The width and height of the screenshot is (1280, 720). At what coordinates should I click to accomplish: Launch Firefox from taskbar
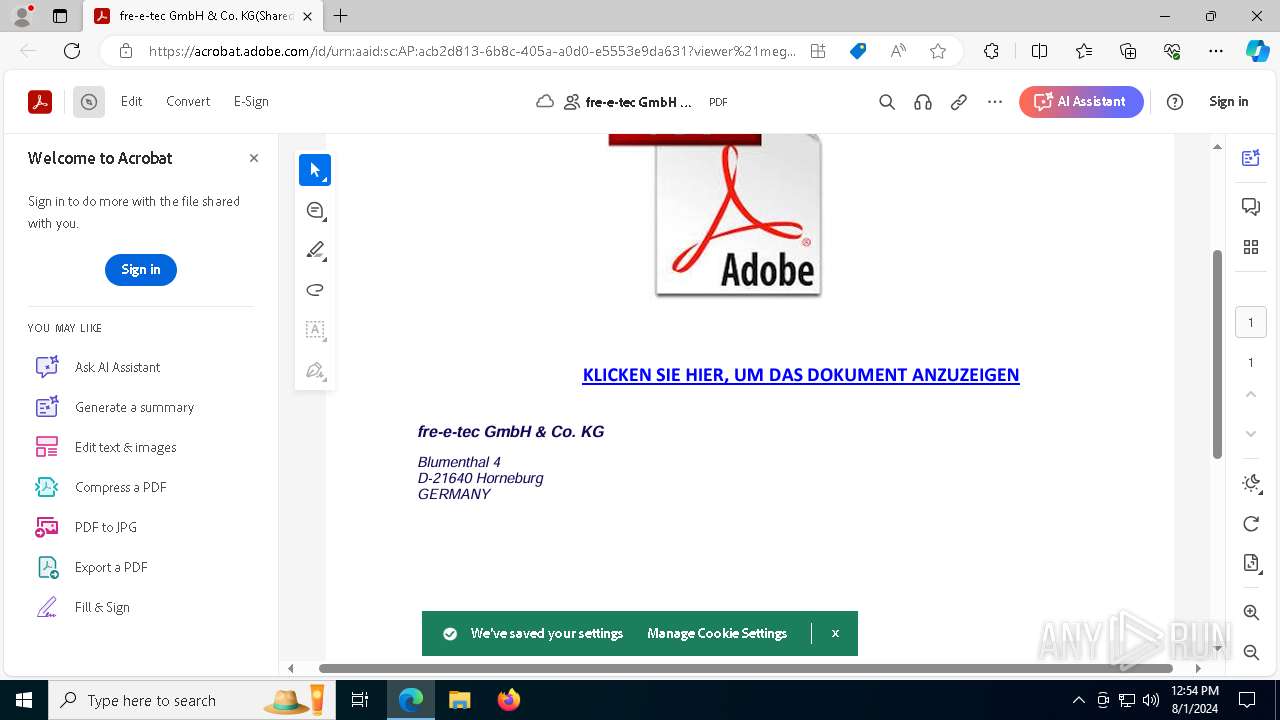click(x=509, y=700)
